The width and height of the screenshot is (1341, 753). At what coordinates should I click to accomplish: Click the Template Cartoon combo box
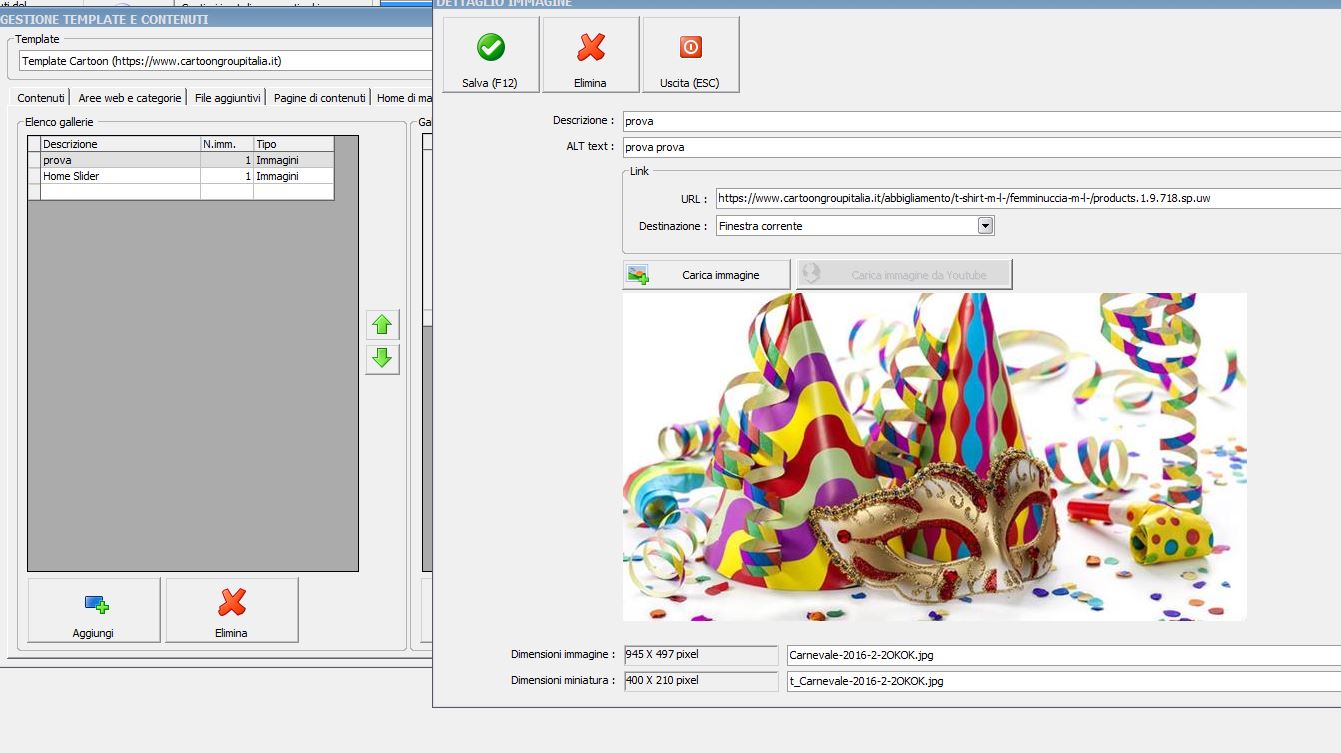(226, 61)
